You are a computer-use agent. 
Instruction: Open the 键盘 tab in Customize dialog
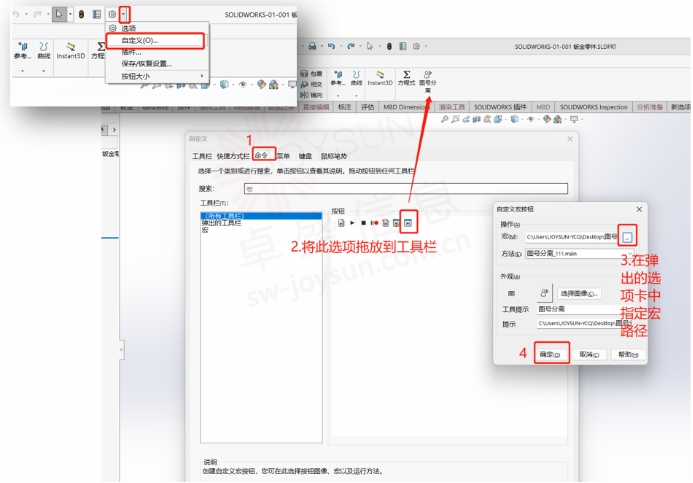[x=305, y=156]
